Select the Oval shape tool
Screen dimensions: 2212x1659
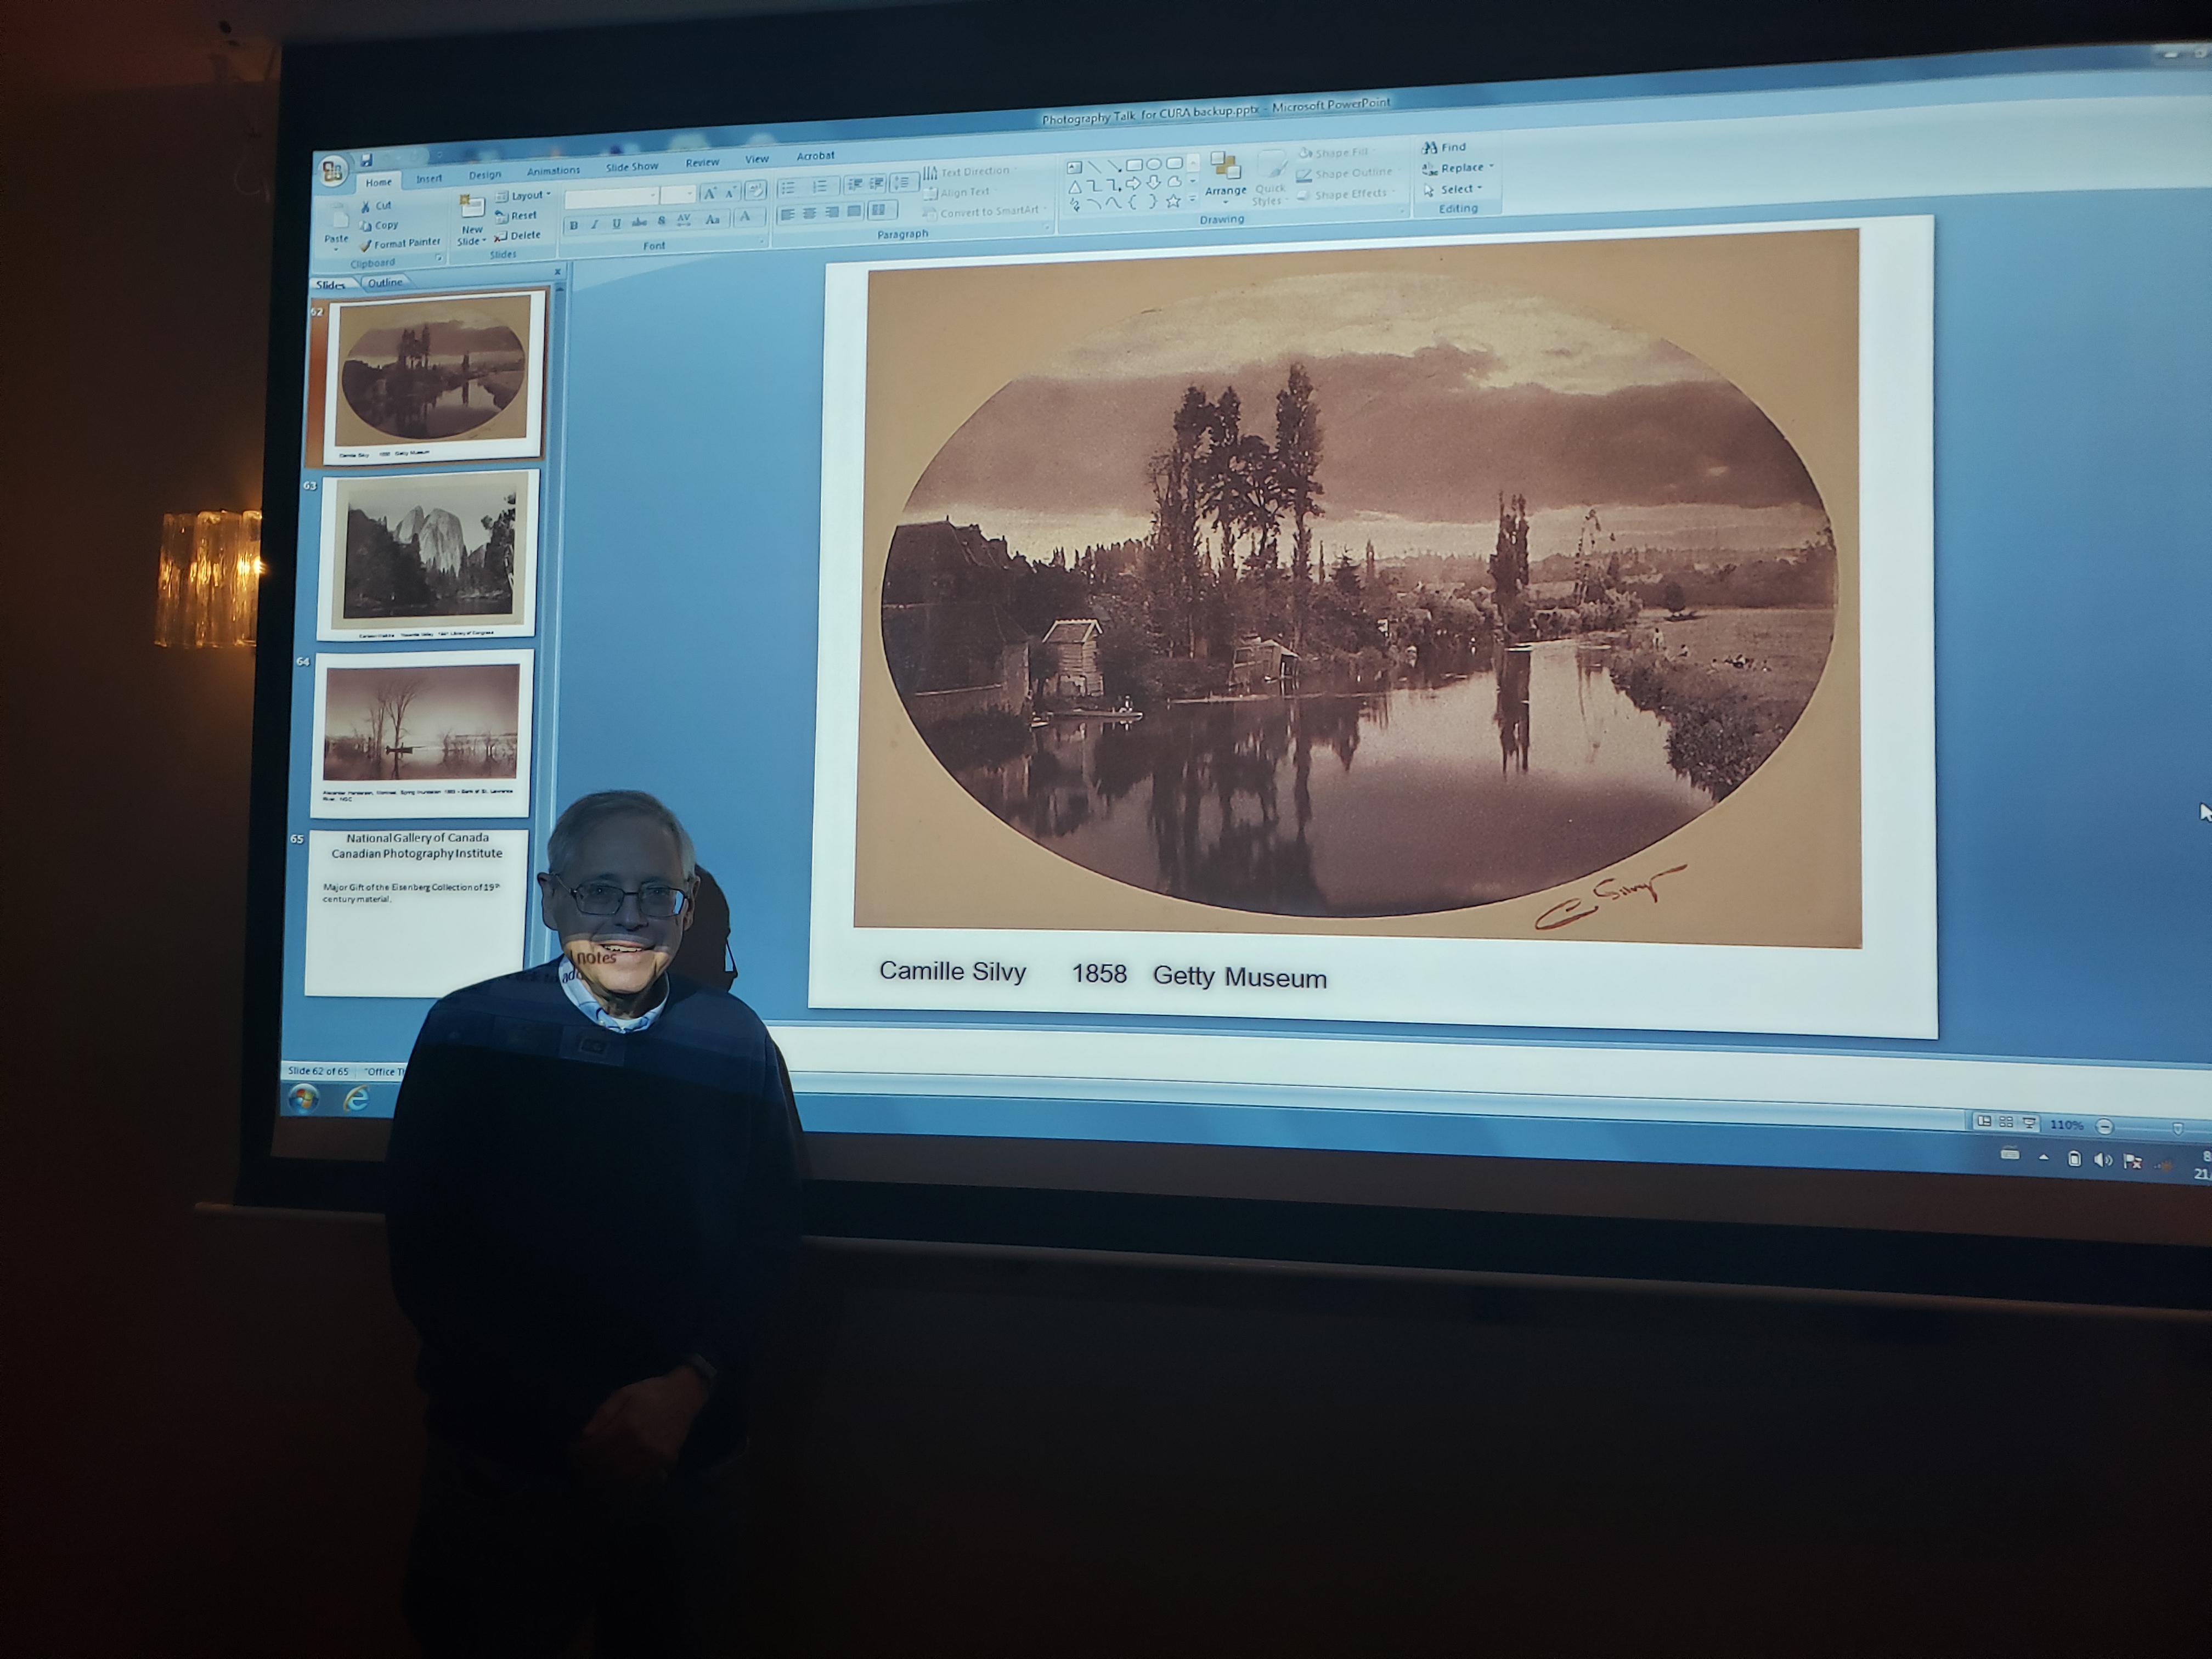[x=1154, y=164]
